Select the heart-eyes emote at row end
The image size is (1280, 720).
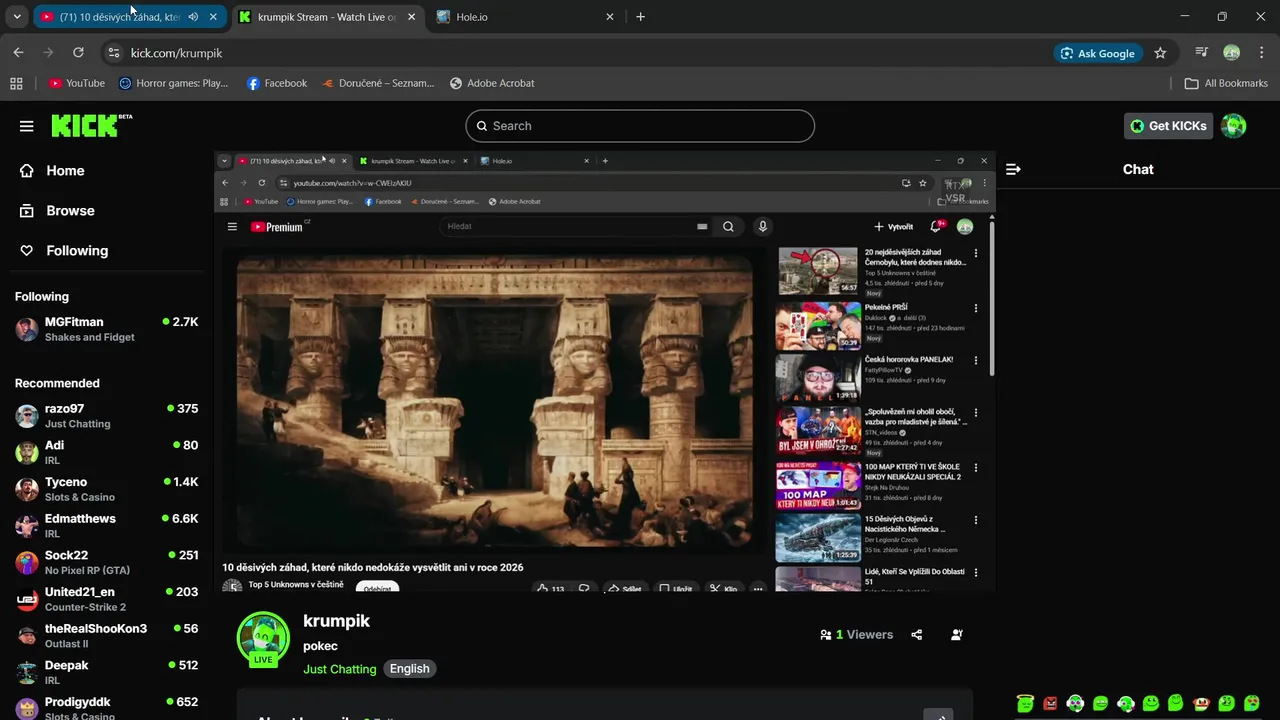click(1251, 704)
